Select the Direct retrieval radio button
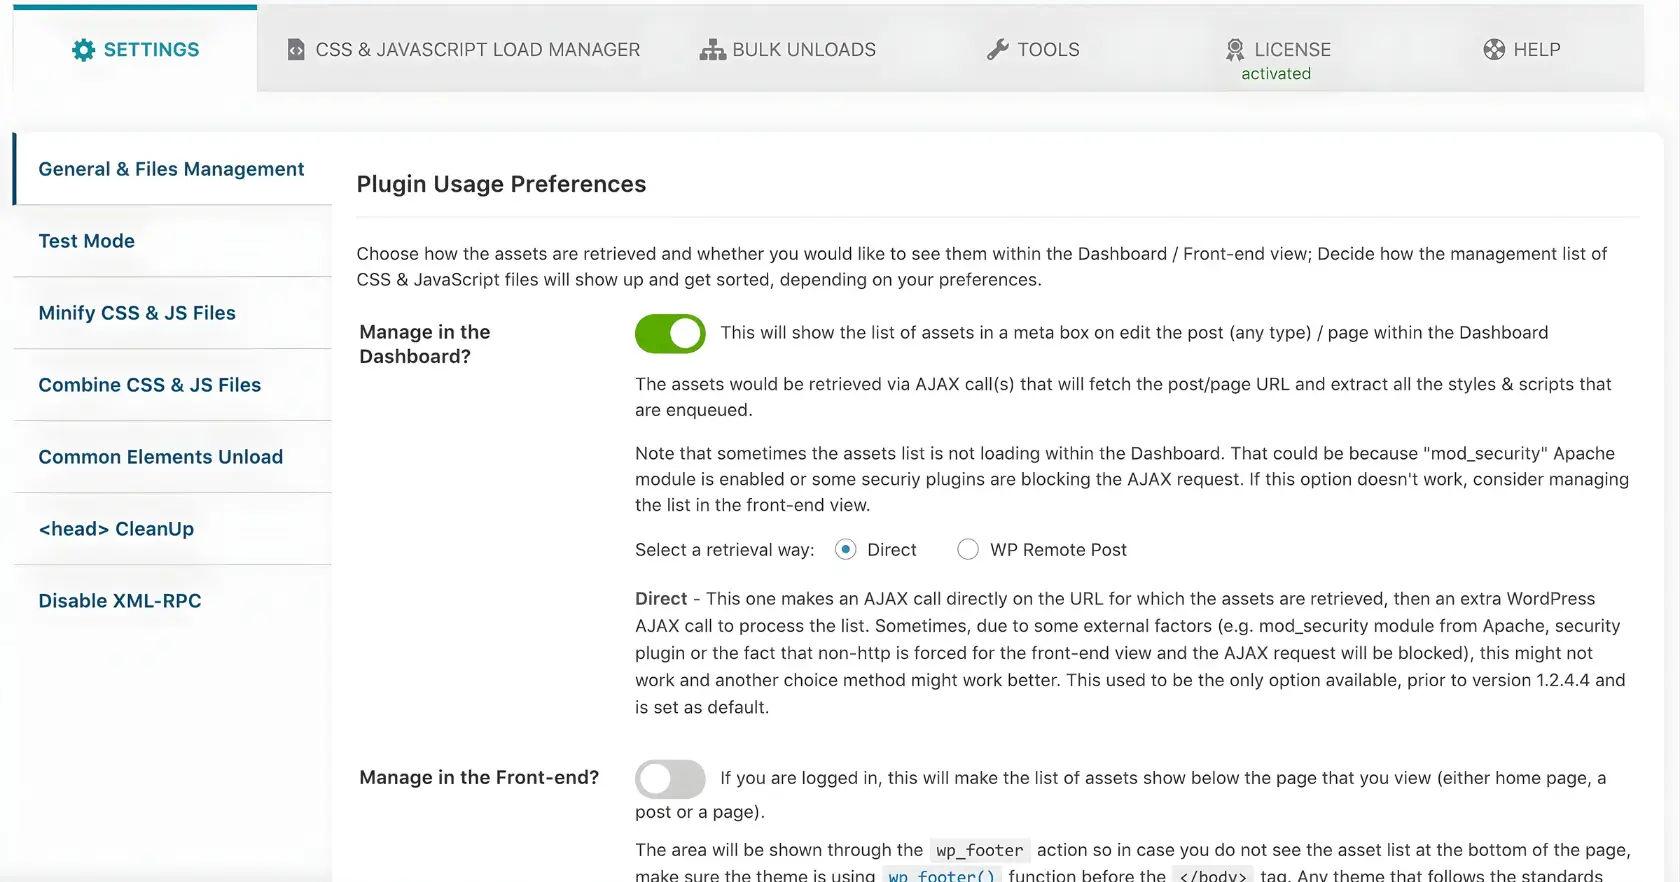This screenshot has width=1680, height=882. 845,549
